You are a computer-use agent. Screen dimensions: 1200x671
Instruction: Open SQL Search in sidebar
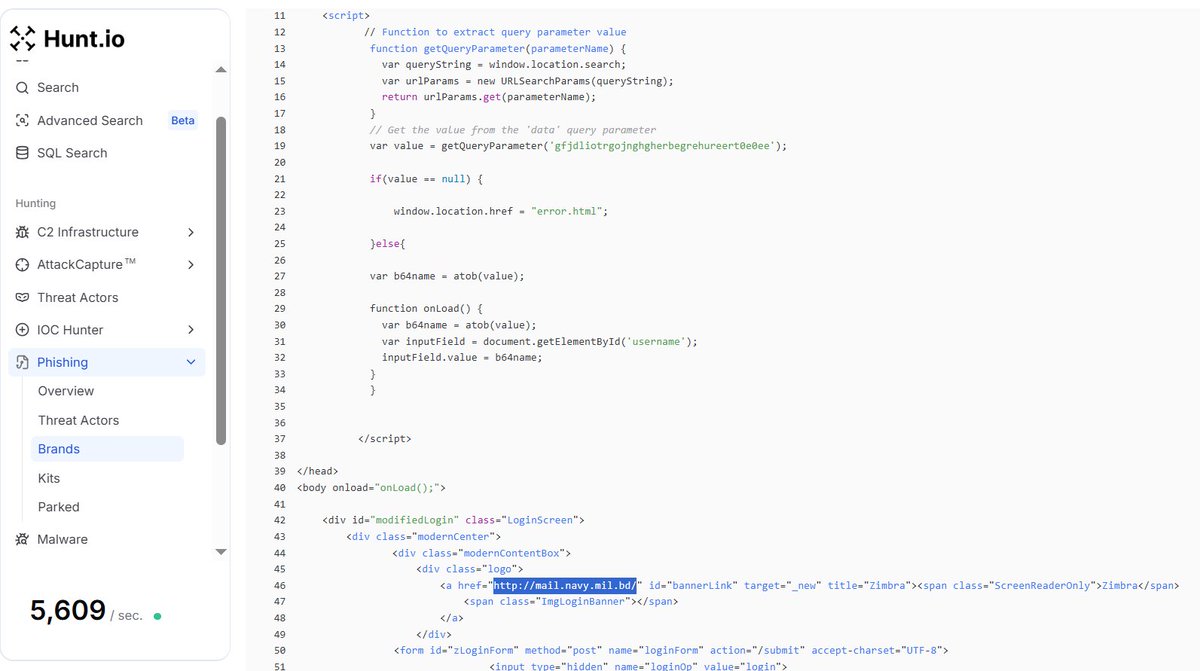(x=72, y=153)
